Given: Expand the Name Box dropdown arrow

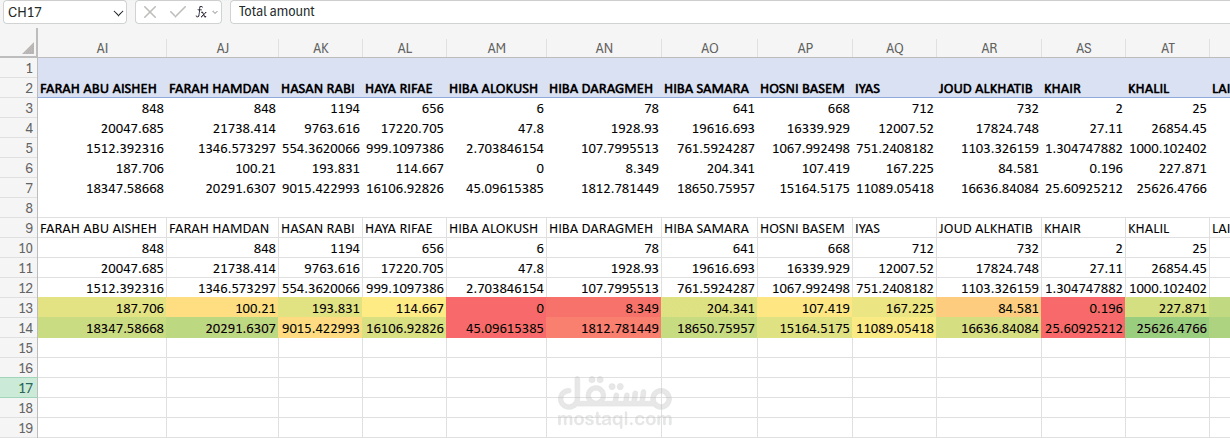Looking at the screenshot, I should pyautogui.click(x=119, y=12).
